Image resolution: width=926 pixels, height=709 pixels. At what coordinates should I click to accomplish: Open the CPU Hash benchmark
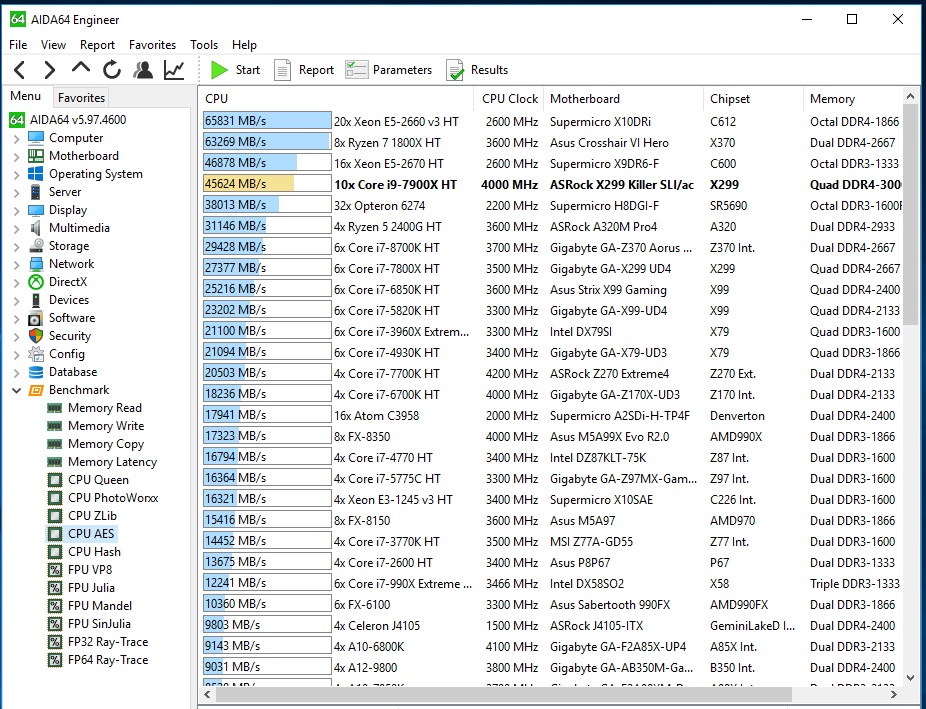coord(84,552)
